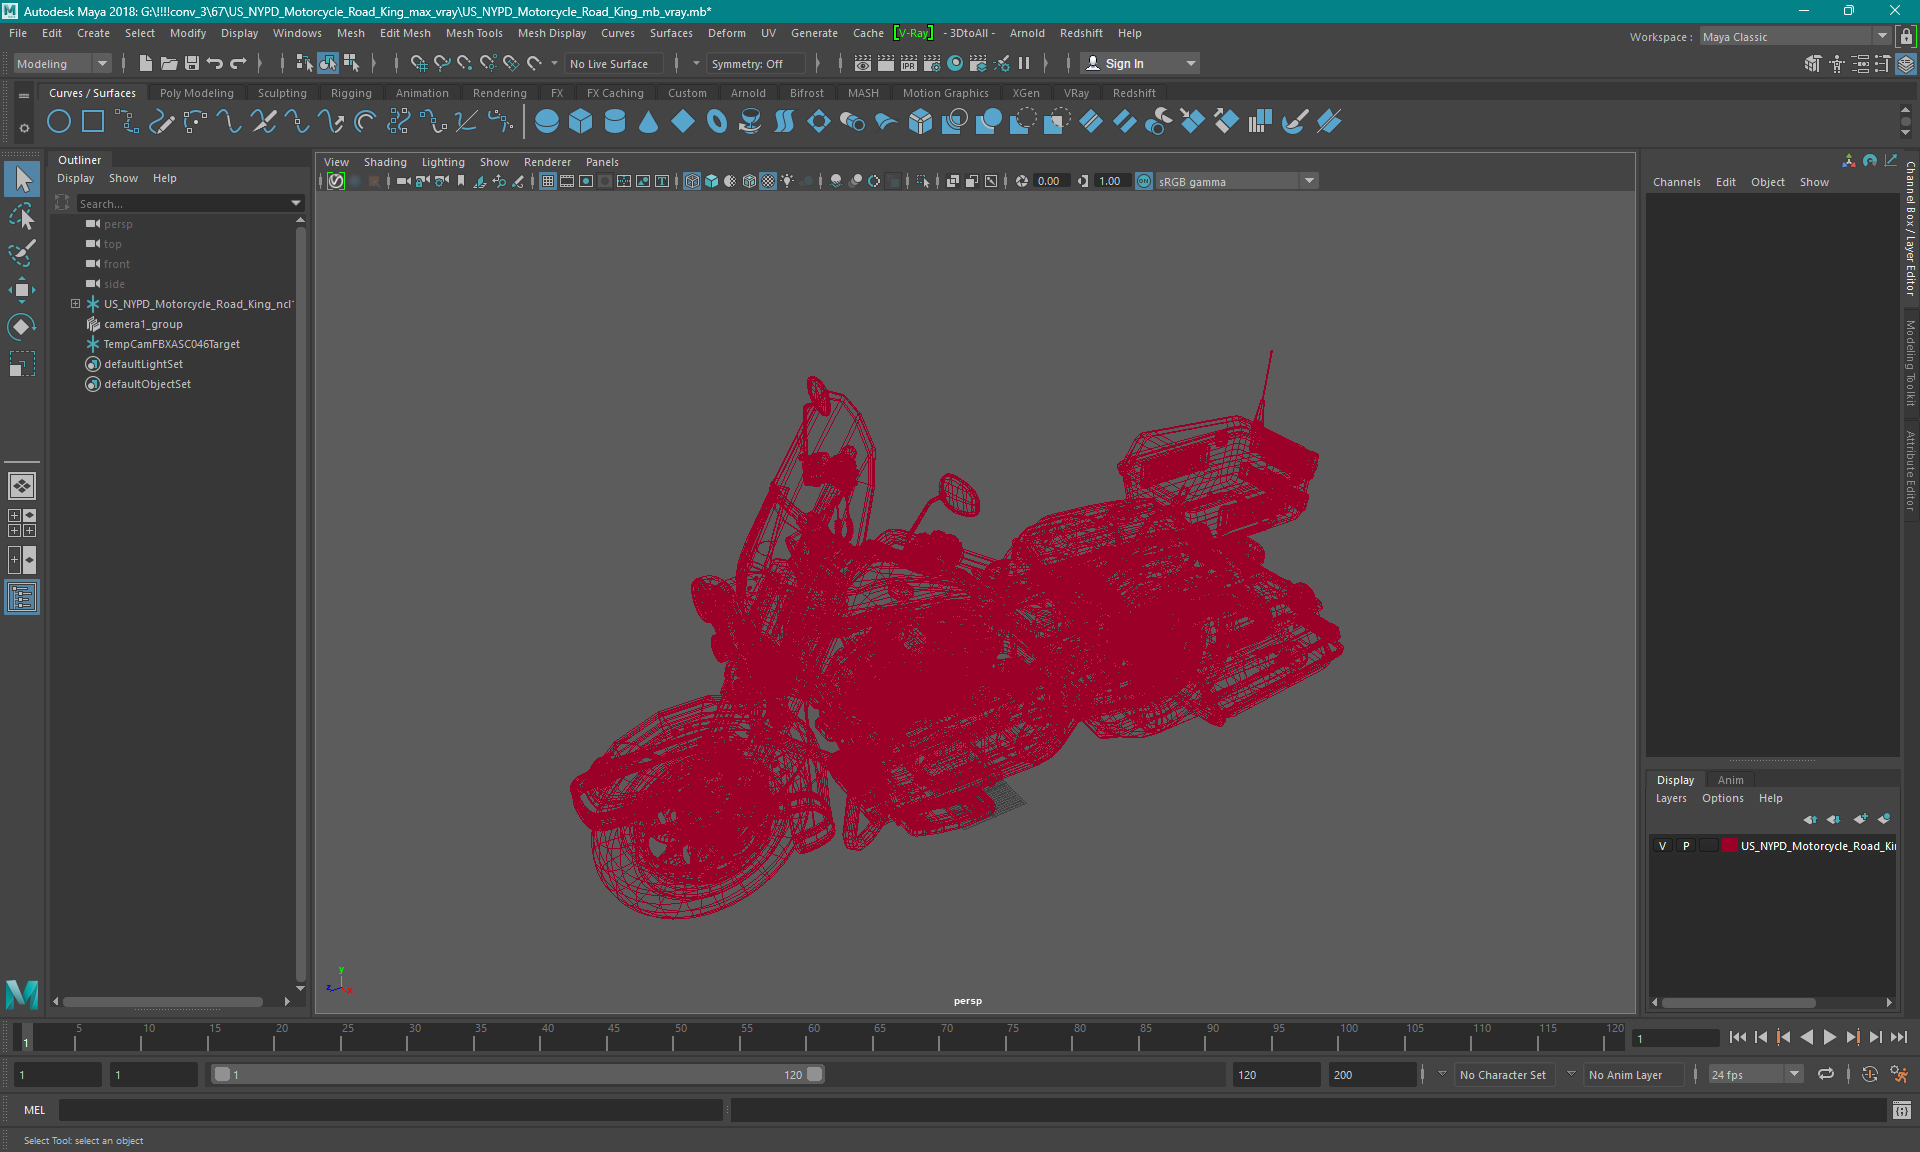Open the Workspace Maya Classic dropdown
Screen dimensions: 1920x1152
point(1795,36)
